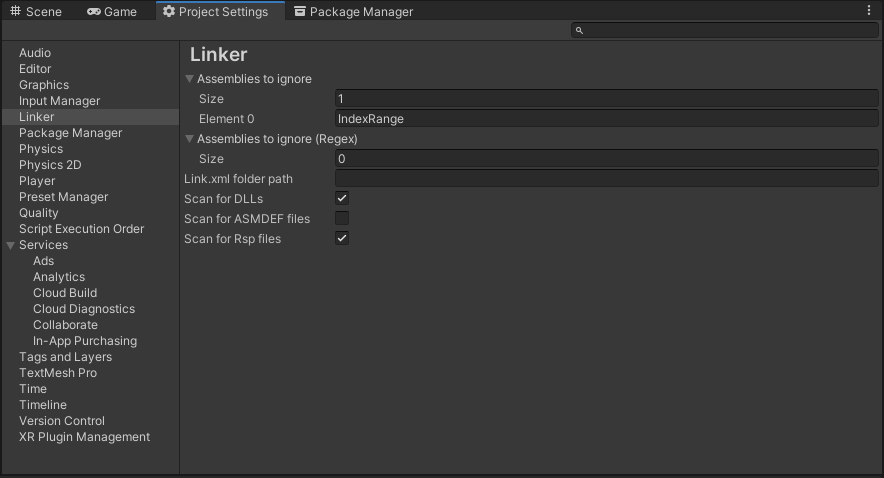Click the Package Manager box icon
The image size is (884, 478).
point(300,11)
